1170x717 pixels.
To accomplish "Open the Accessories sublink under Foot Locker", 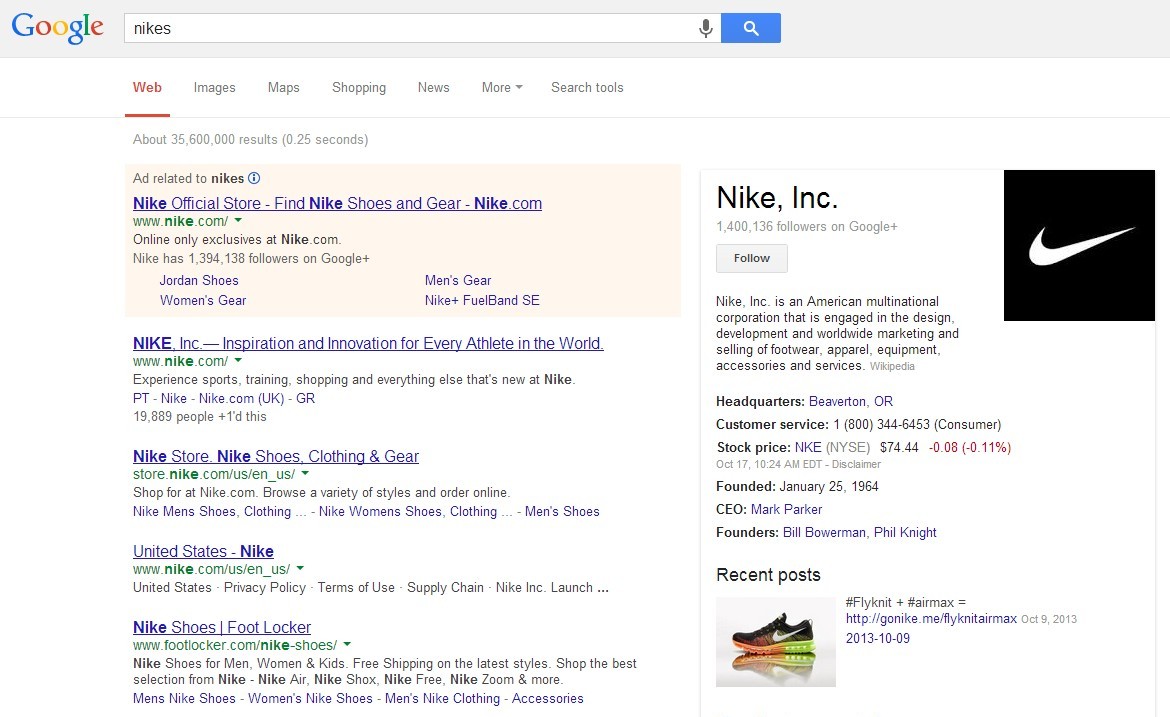I will pos(548,698).
